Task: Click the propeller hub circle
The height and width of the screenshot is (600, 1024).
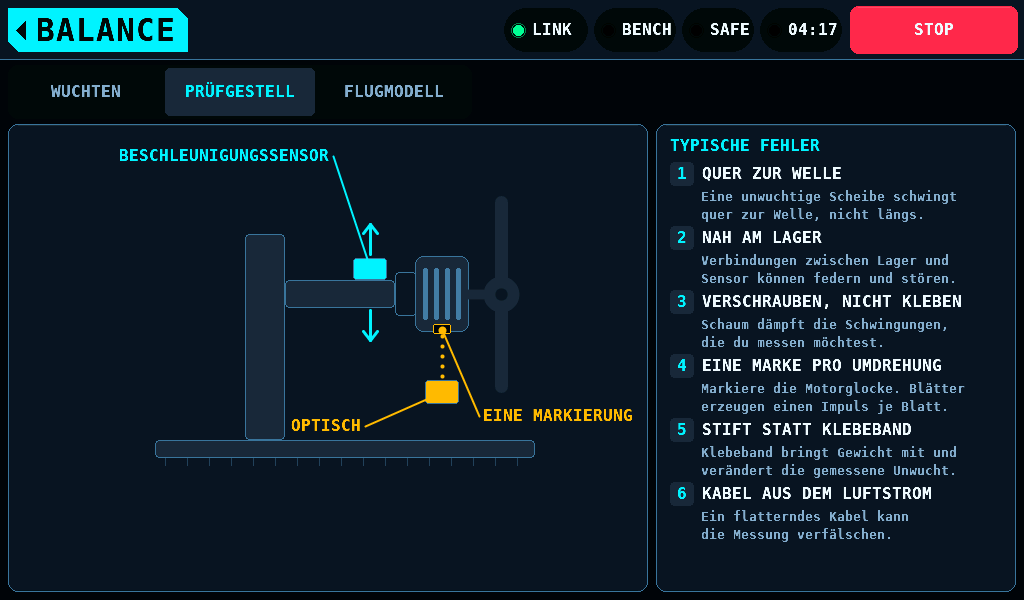Action: (502, 294)
